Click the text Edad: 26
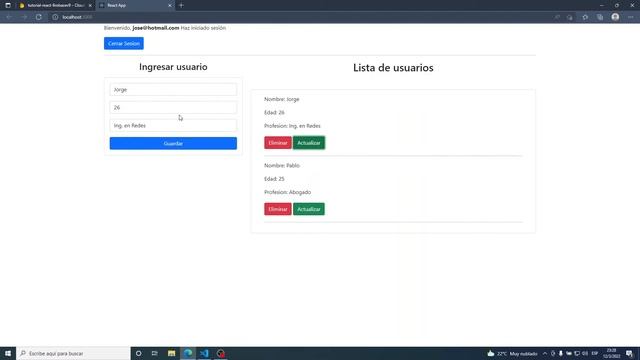Screen dimensions: 640x360 pyautogui.click(x=274, y=112)
